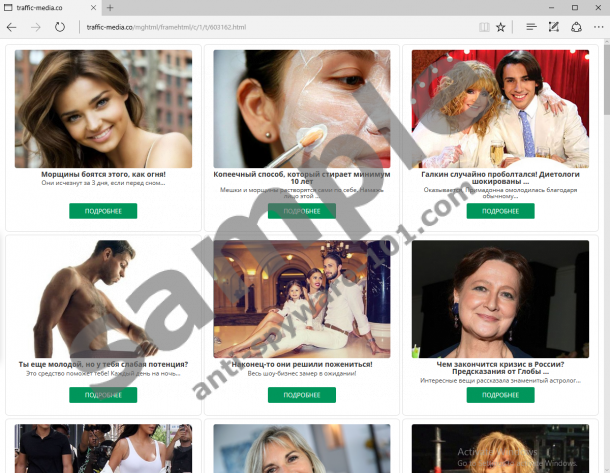Close the traffic-media.co tab
The height and width of the screenshot is (473, 610).
tap(93, 8)
